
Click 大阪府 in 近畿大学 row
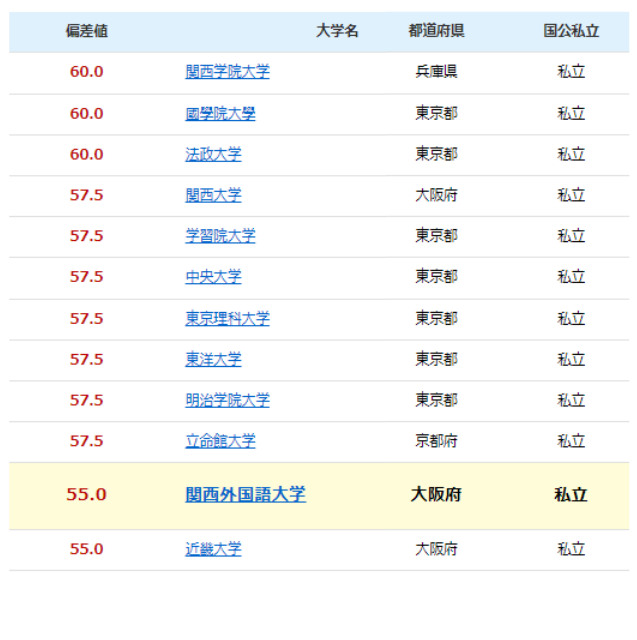[436, 549]
